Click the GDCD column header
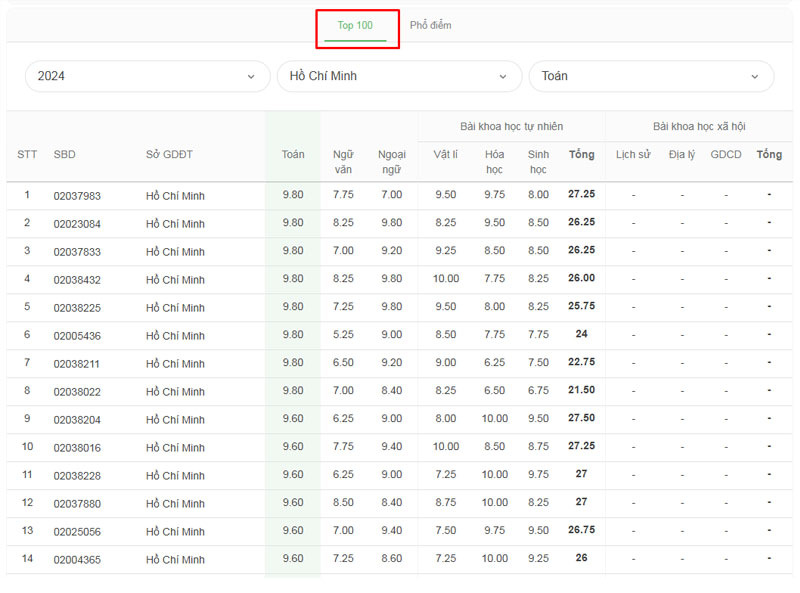The image size is (800, 593). (726, 155)
